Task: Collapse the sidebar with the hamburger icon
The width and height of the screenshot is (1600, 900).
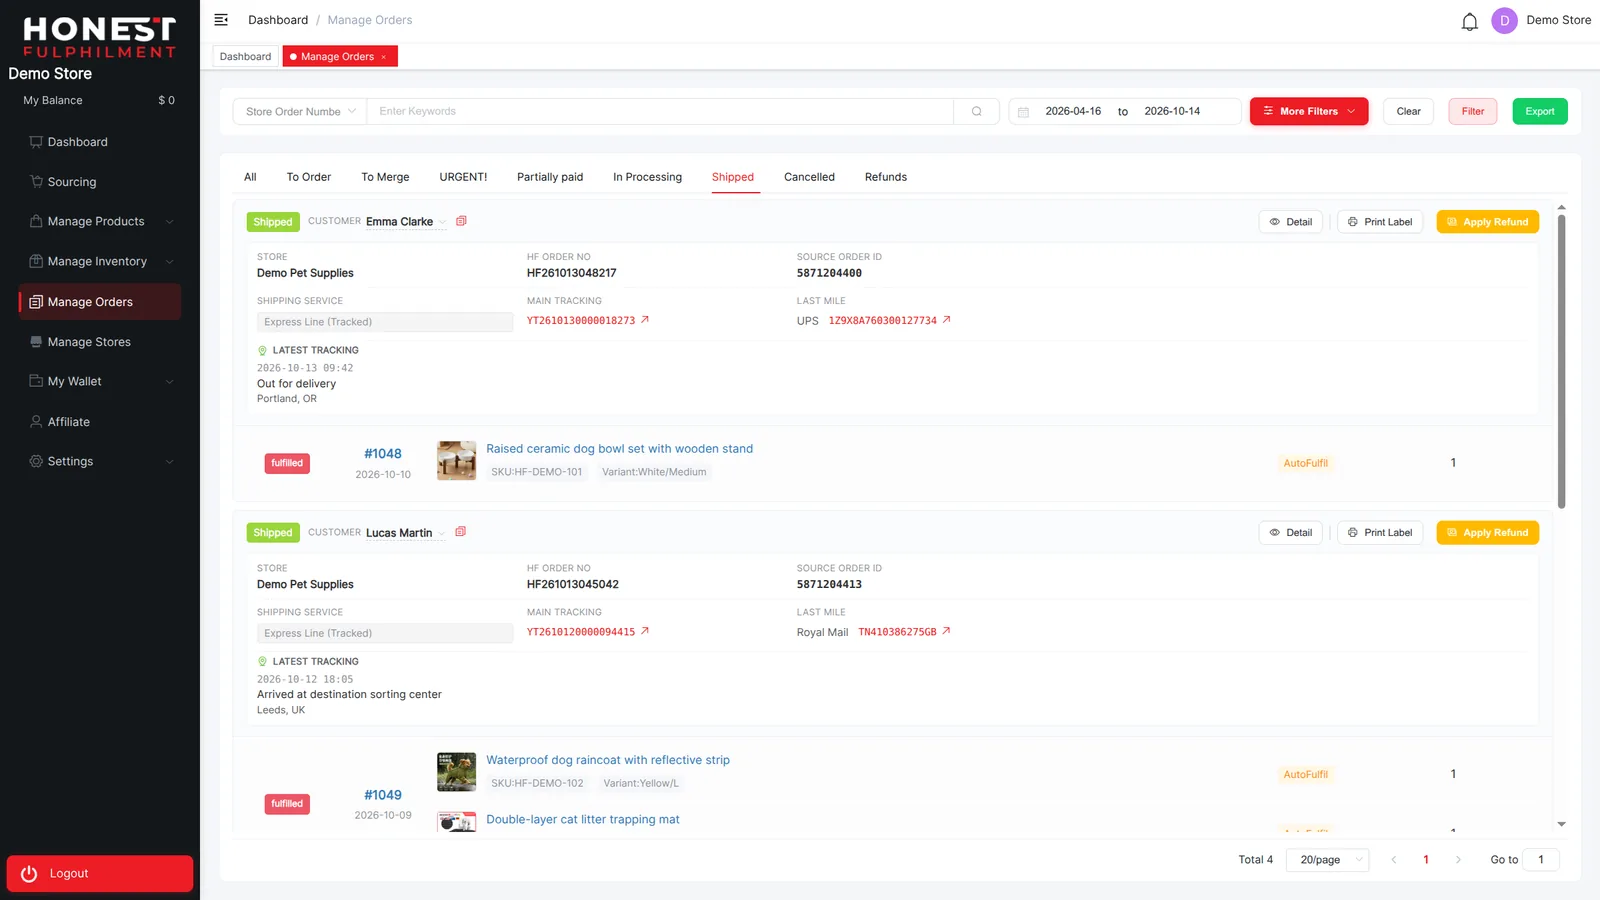Action: click(x=221, y=20)
